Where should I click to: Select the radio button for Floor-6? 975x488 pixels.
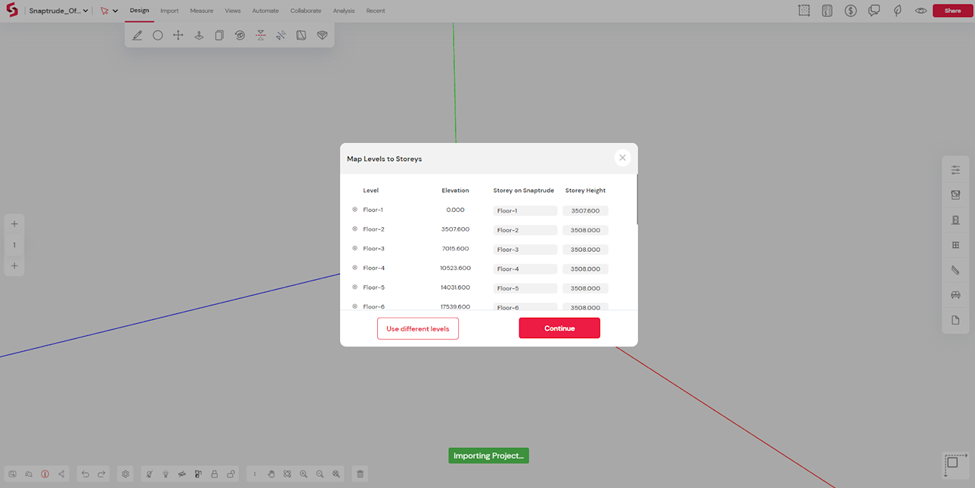(355, 306)
